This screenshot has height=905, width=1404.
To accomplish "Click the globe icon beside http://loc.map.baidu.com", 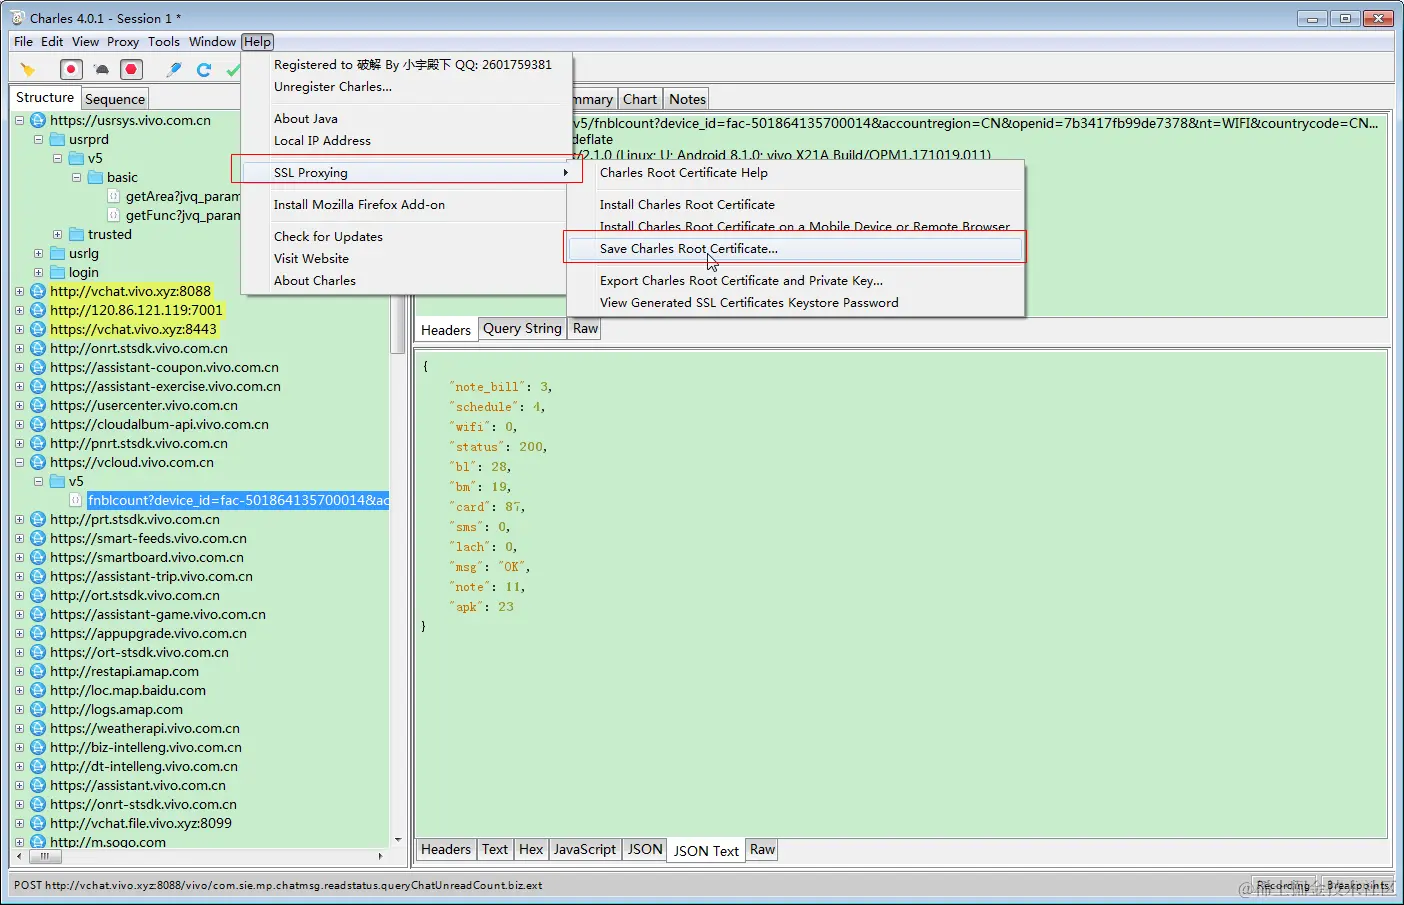I will (x=38, y=690).
